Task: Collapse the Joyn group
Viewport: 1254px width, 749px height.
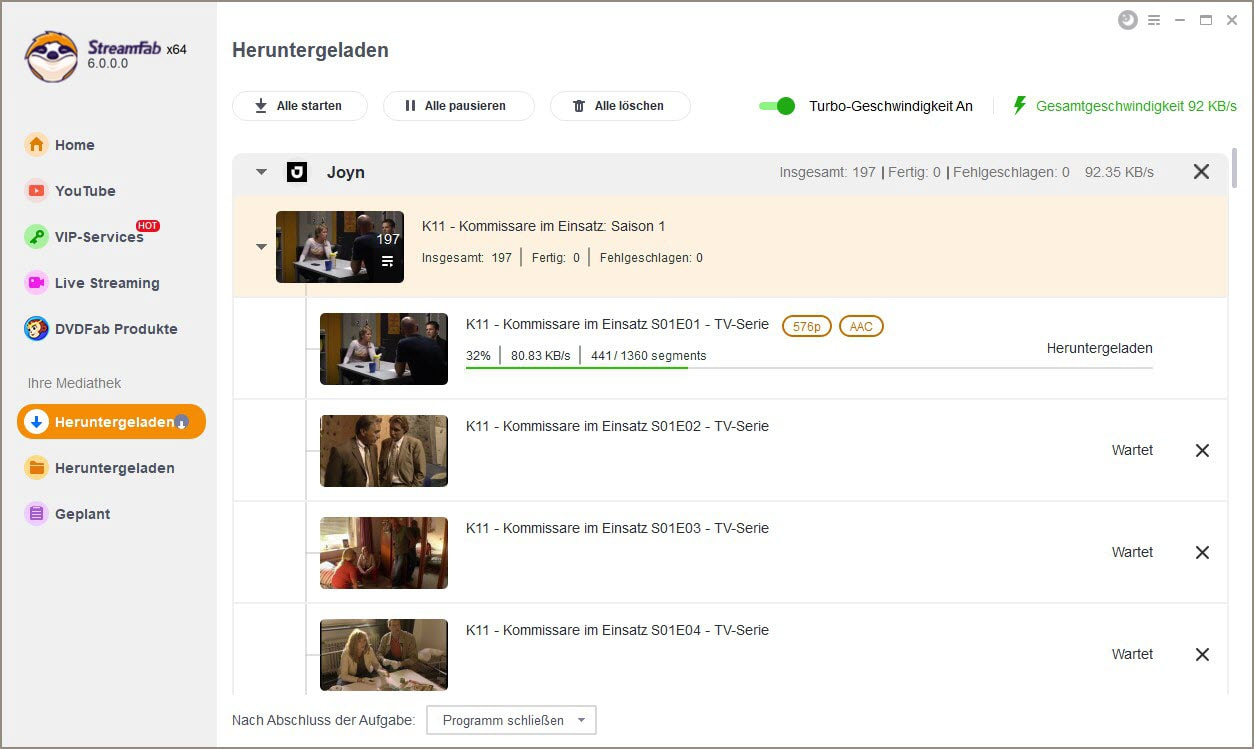Action: click(261, 172)
